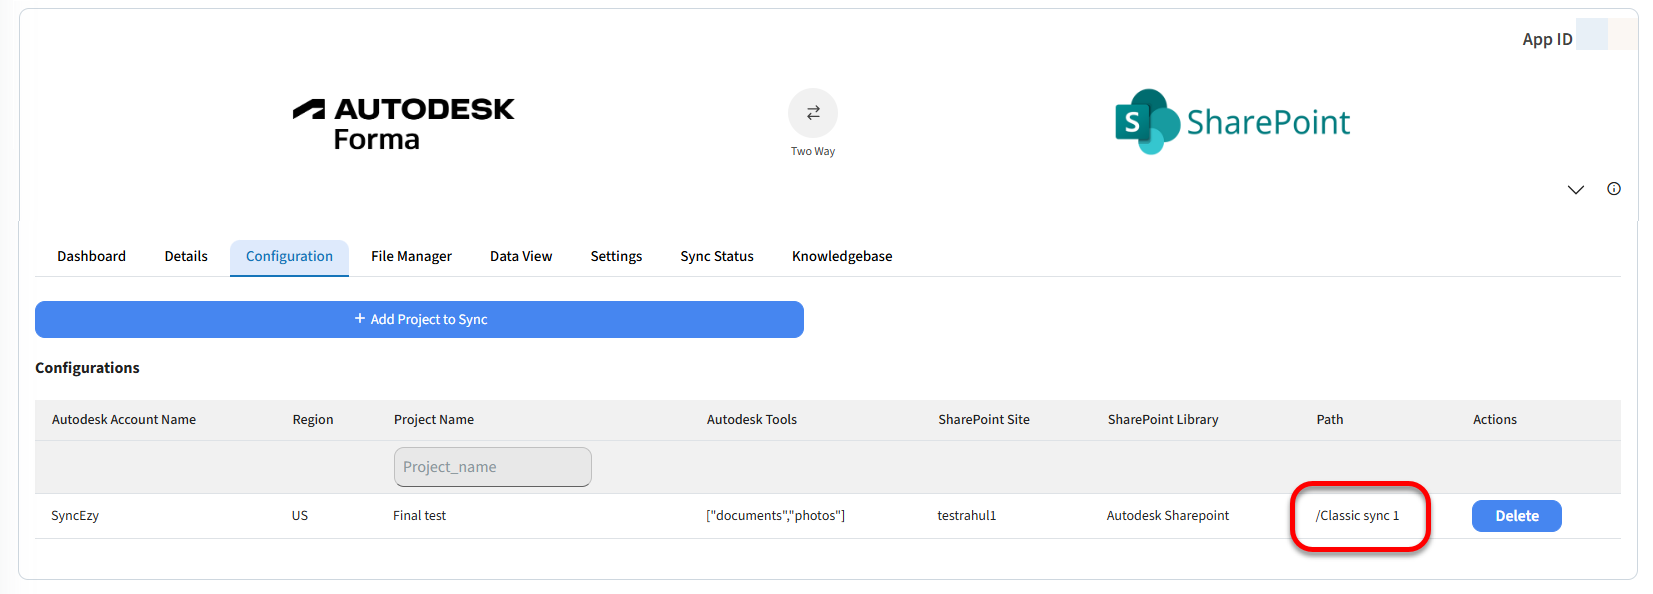
Task: Click the info circle icon
Action: pyautogui.click(x=1613, y=189)
